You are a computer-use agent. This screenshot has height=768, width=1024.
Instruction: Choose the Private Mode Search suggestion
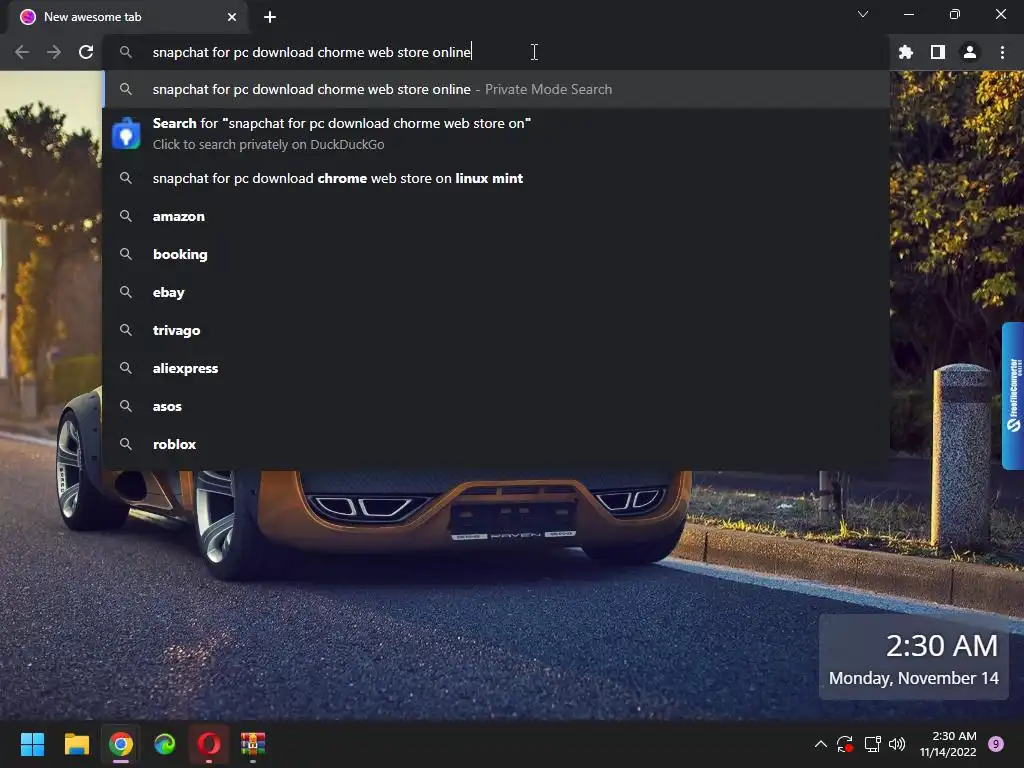[496, 89]
